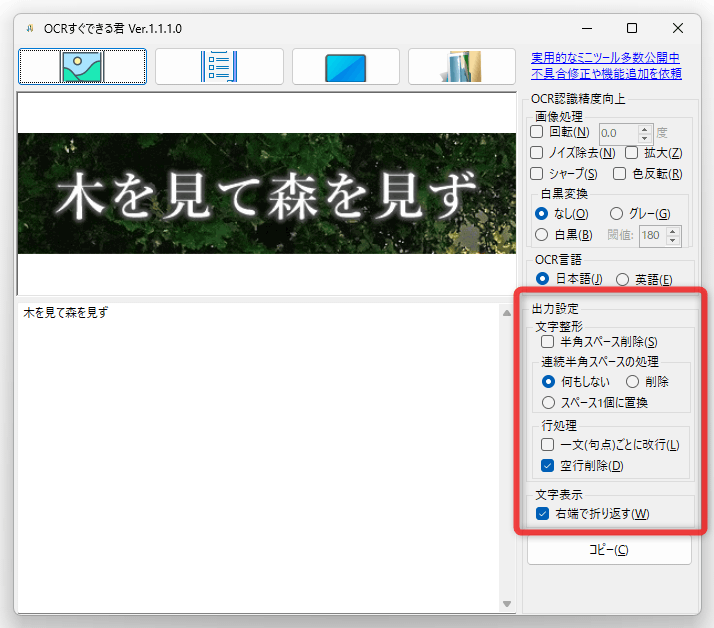Decrease rotation degree with down arrow

(x=644, y=138)
